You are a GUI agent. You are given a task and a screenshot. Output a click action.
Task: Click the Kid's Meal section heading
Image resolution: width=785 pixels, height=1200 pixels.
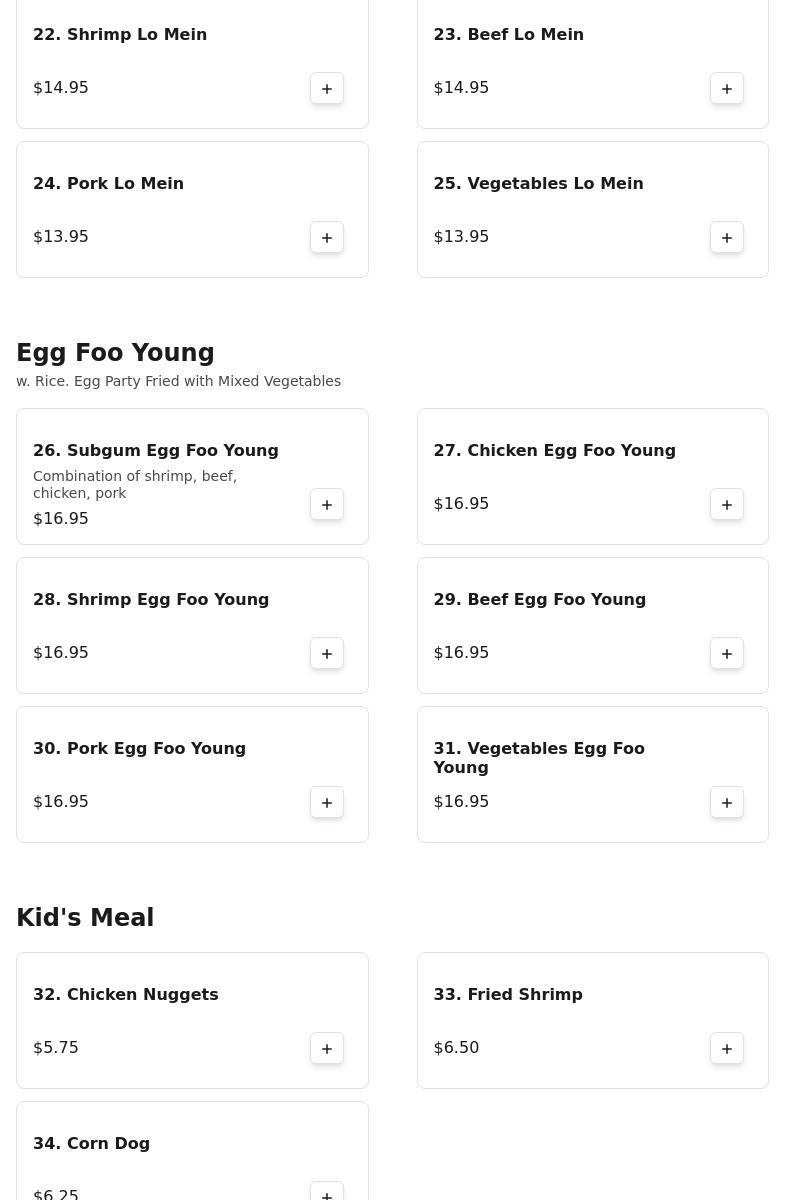(85, 918)
